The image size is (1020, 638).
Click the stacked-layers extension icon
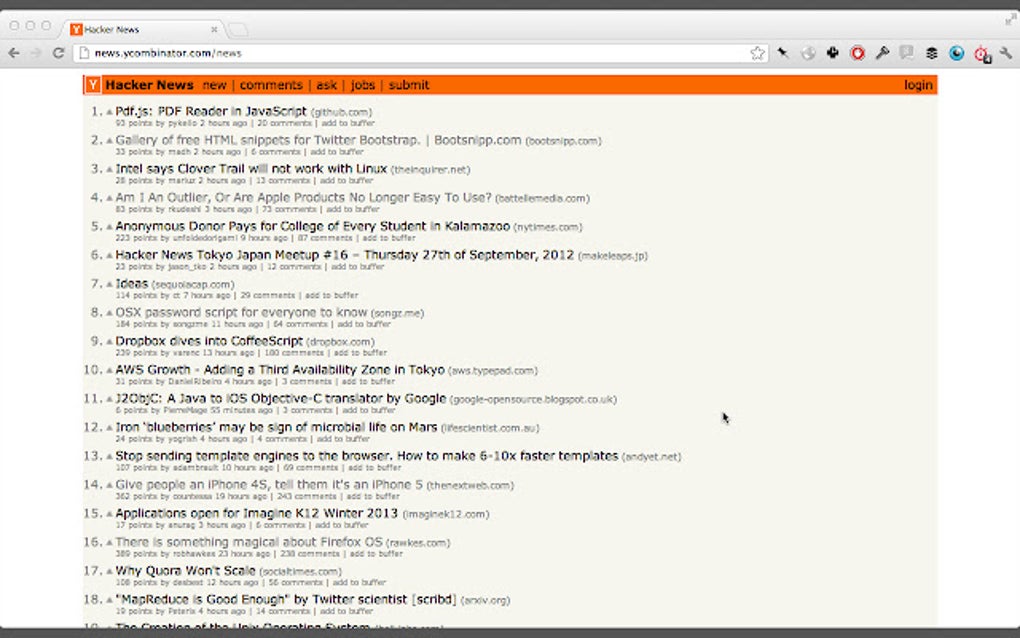(x=933, y=51)
